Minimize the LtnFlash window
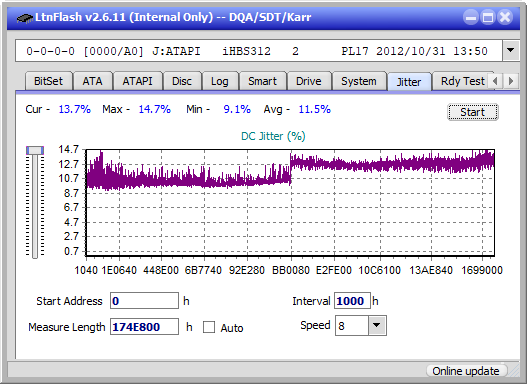This screenshot has height=384, width=527. coord(471,17)
